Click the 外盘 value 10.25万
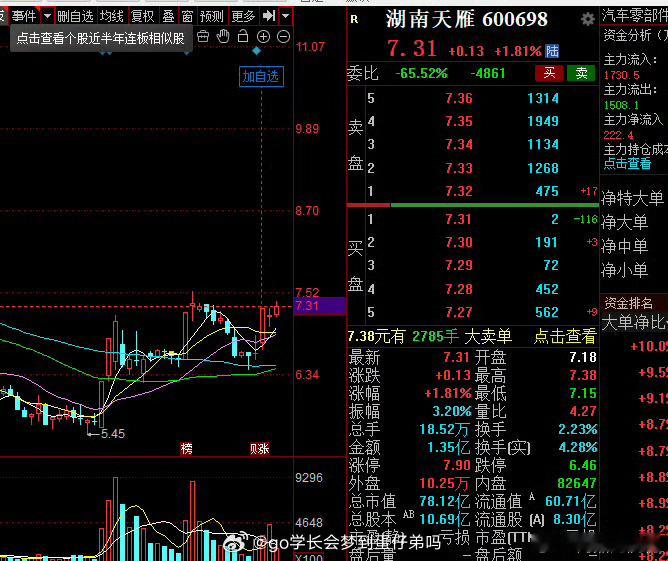Viewport: 668px width, 561px height. 444,483
